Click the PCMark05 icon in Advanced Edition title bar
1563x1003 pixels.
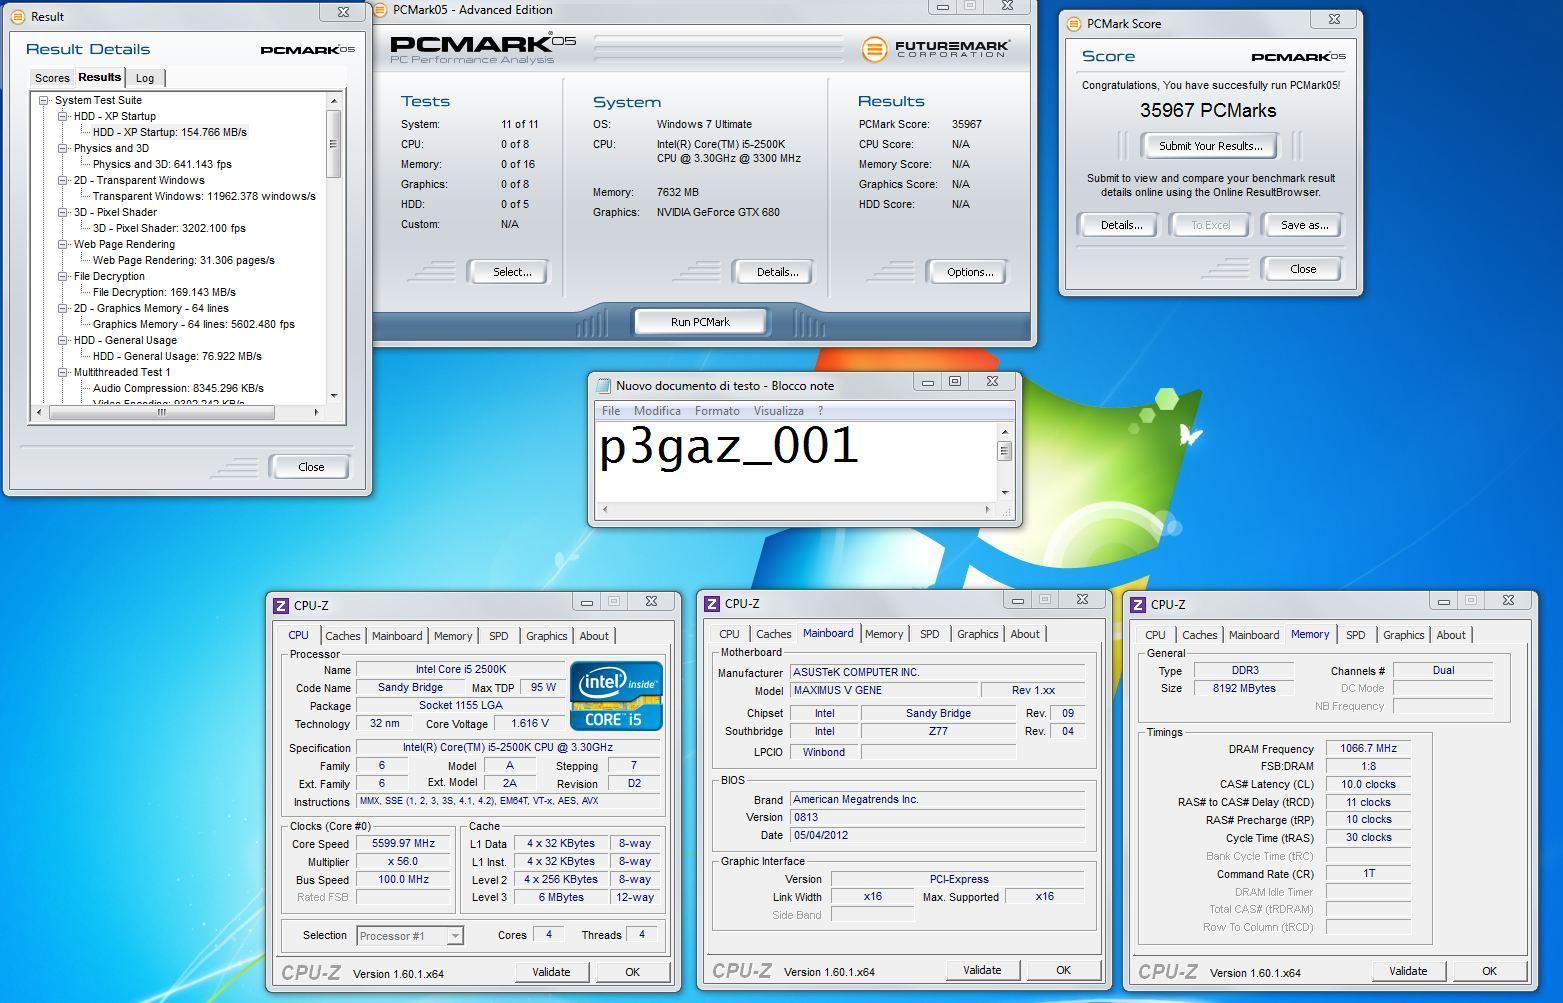point(381,10)
